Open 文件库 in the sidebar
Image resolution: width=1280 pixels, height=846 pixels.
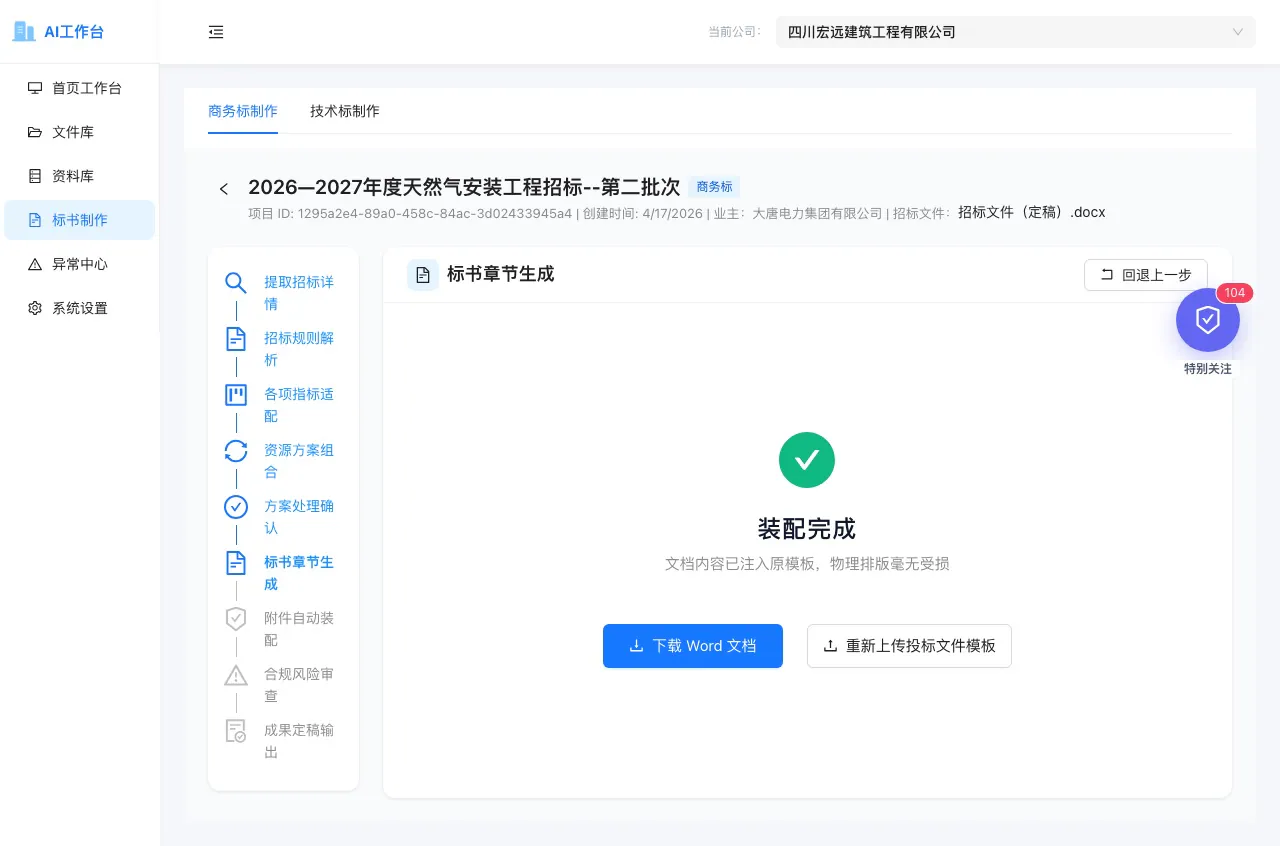click(x=80, y=132)
